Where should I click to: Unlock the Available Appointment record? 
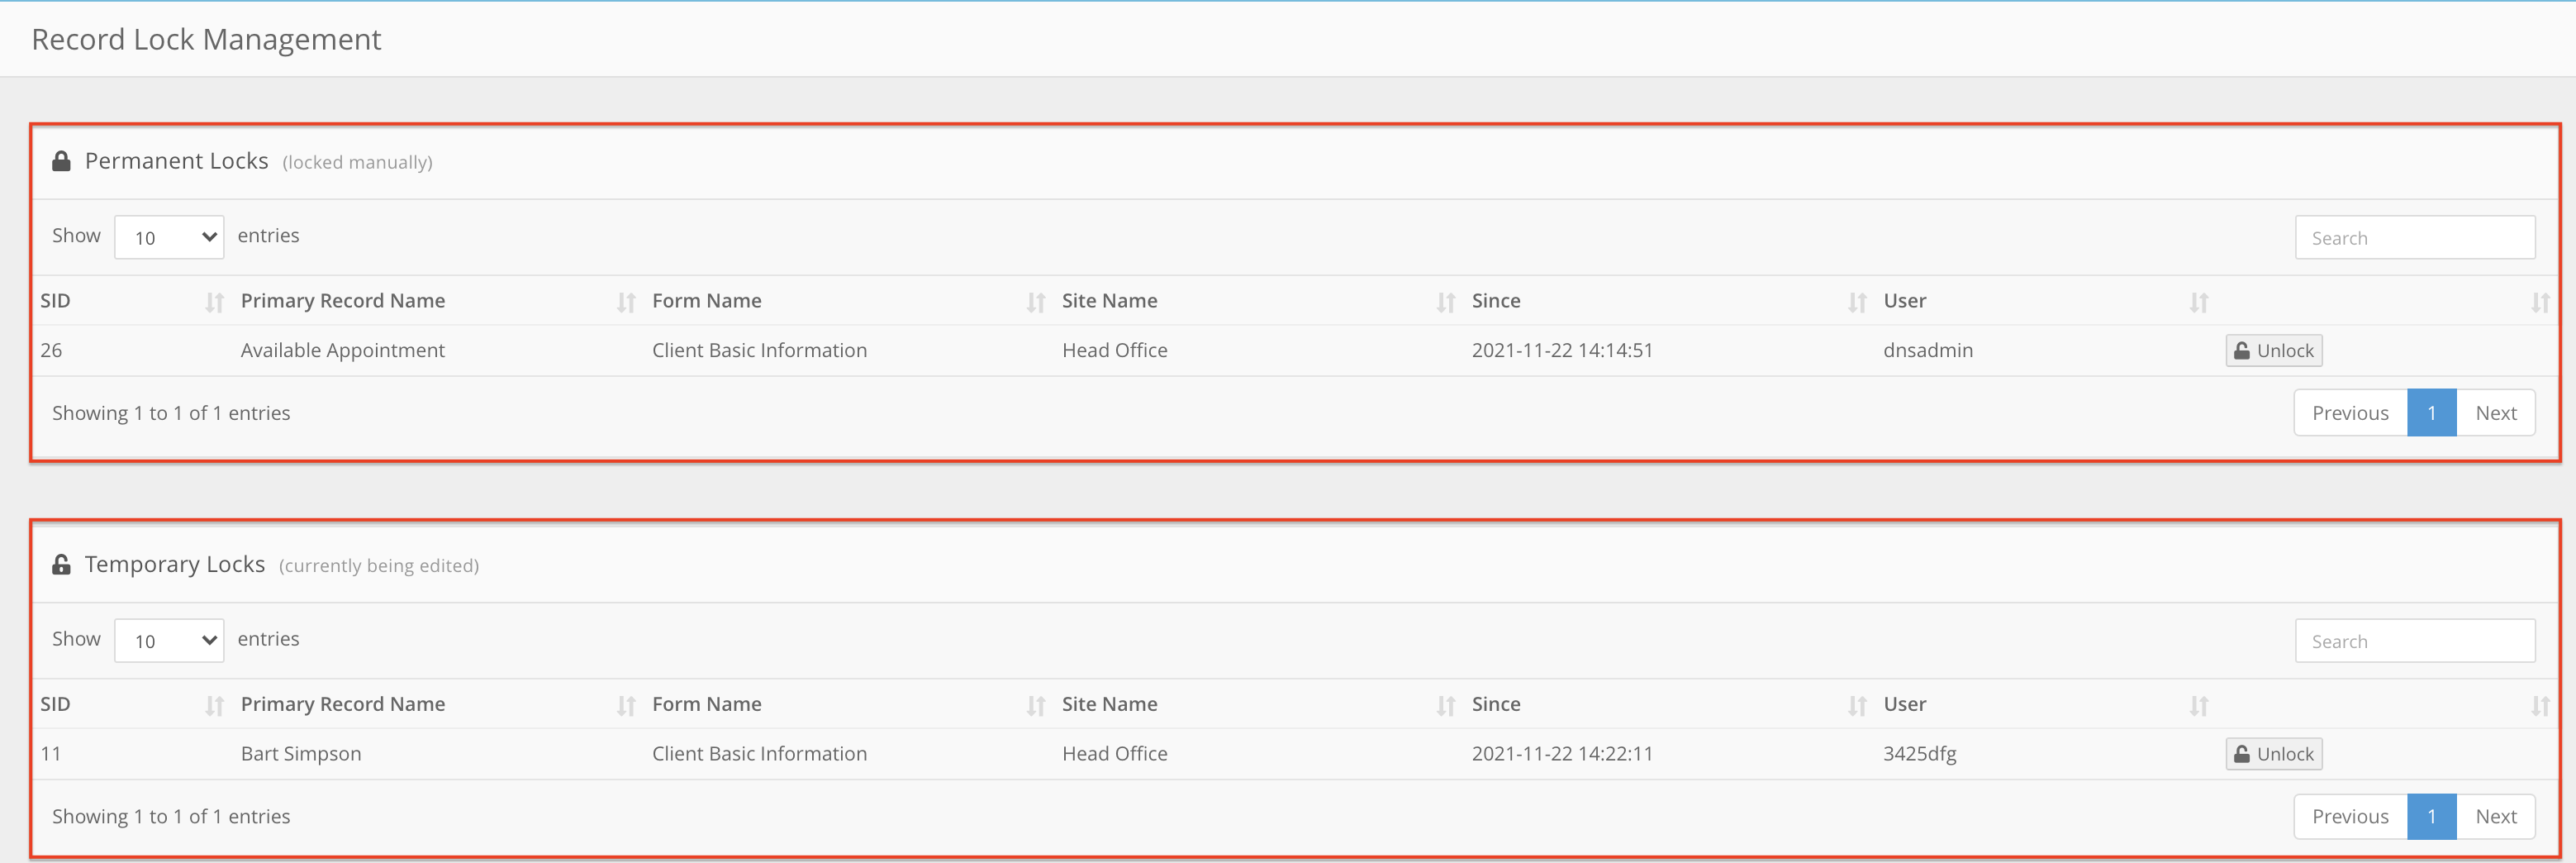coord(2273,351)
